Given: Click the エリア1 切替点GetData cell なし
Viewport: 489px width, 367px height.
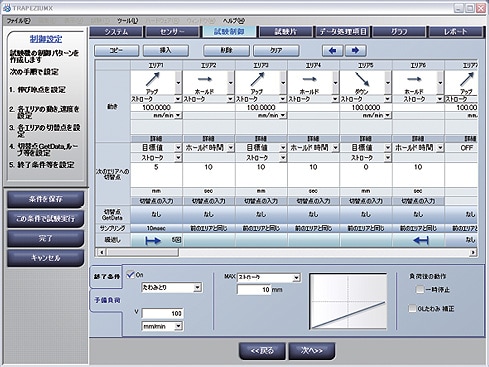Looking at the screenshot, I should 156,214.
